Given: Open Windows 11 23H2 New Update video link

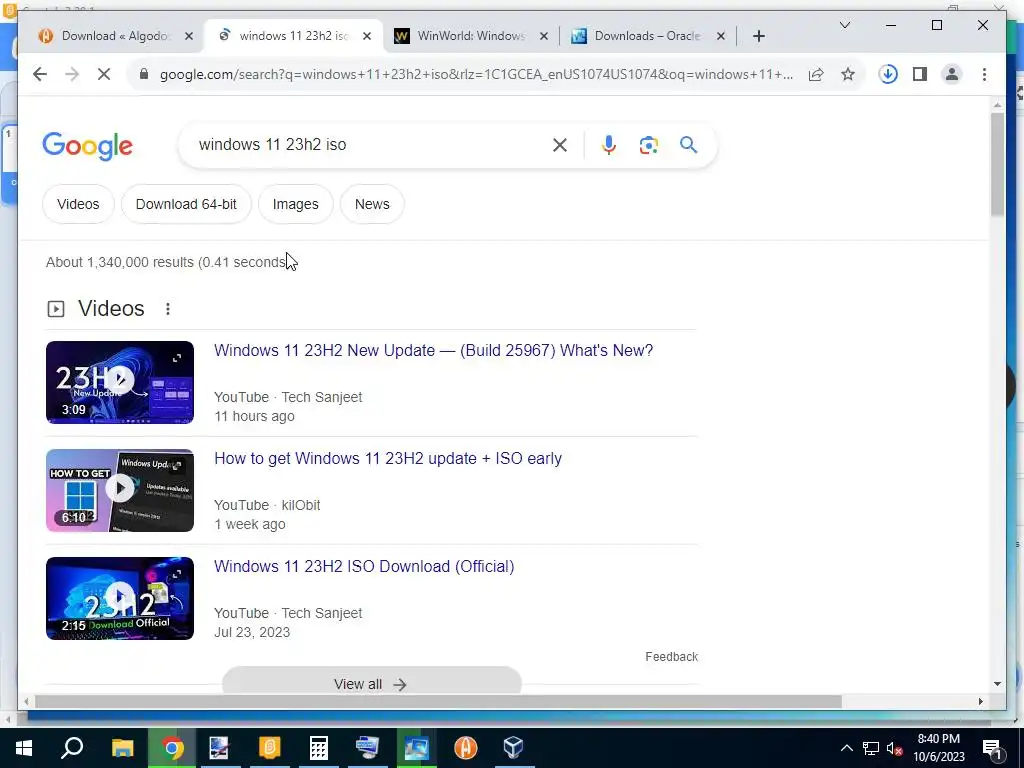Looking at the screenshot, I should (434, 351).
